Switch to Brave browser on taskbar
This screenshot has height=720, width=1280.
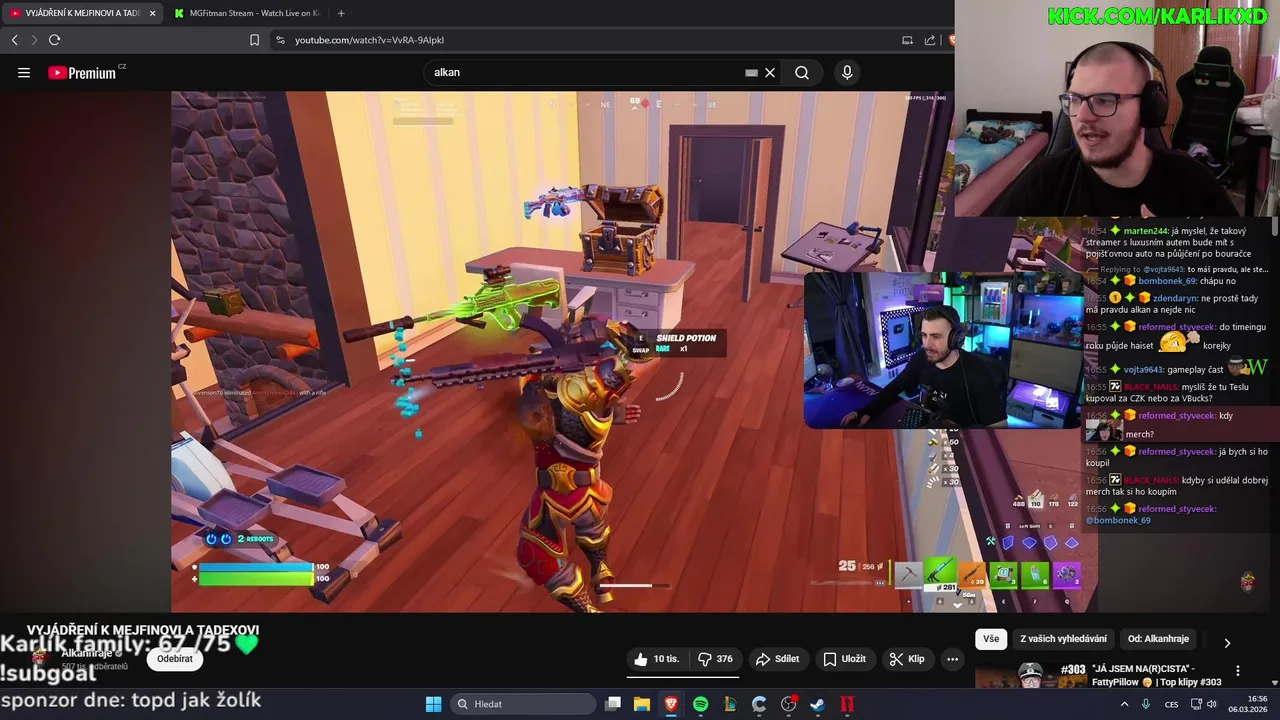(671, 704)
